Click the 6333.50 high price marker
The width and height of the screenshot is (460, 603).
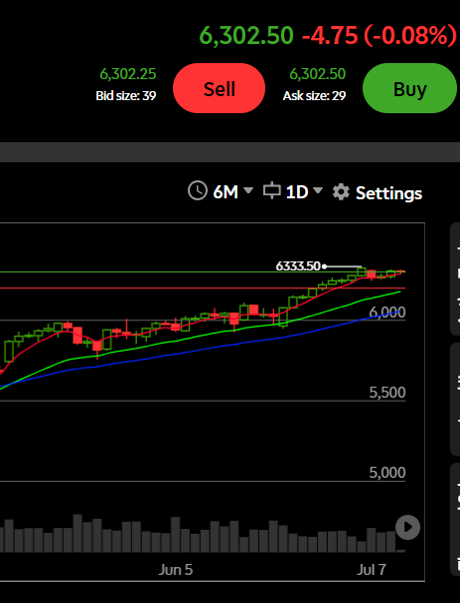[x=298, y=266]
